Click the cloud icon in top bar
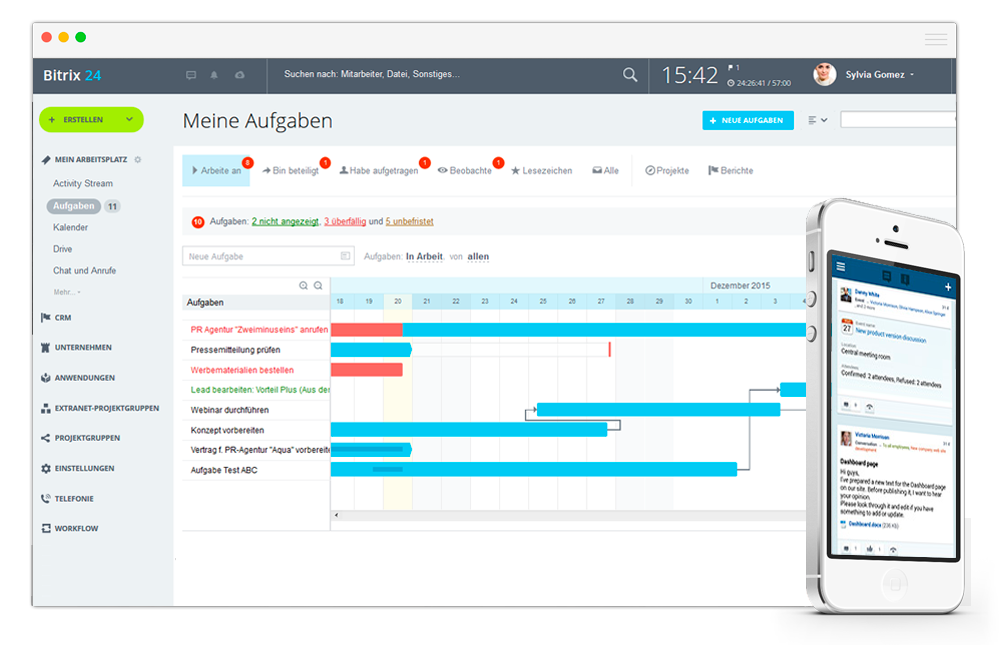1000x645 pixels. click(239, 75)
